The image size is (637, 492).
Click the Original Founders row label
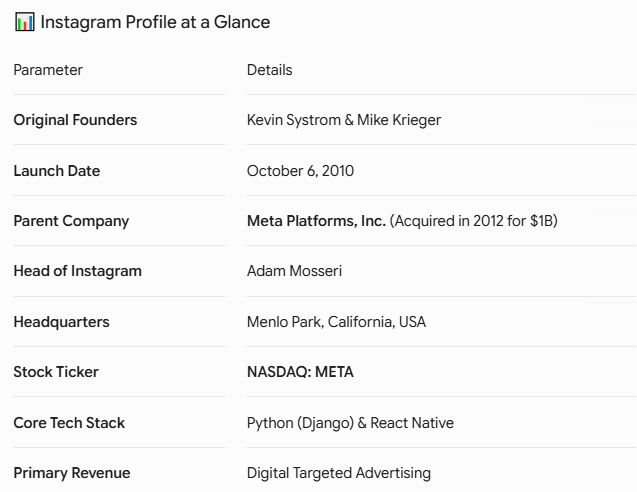coord(75,120)
